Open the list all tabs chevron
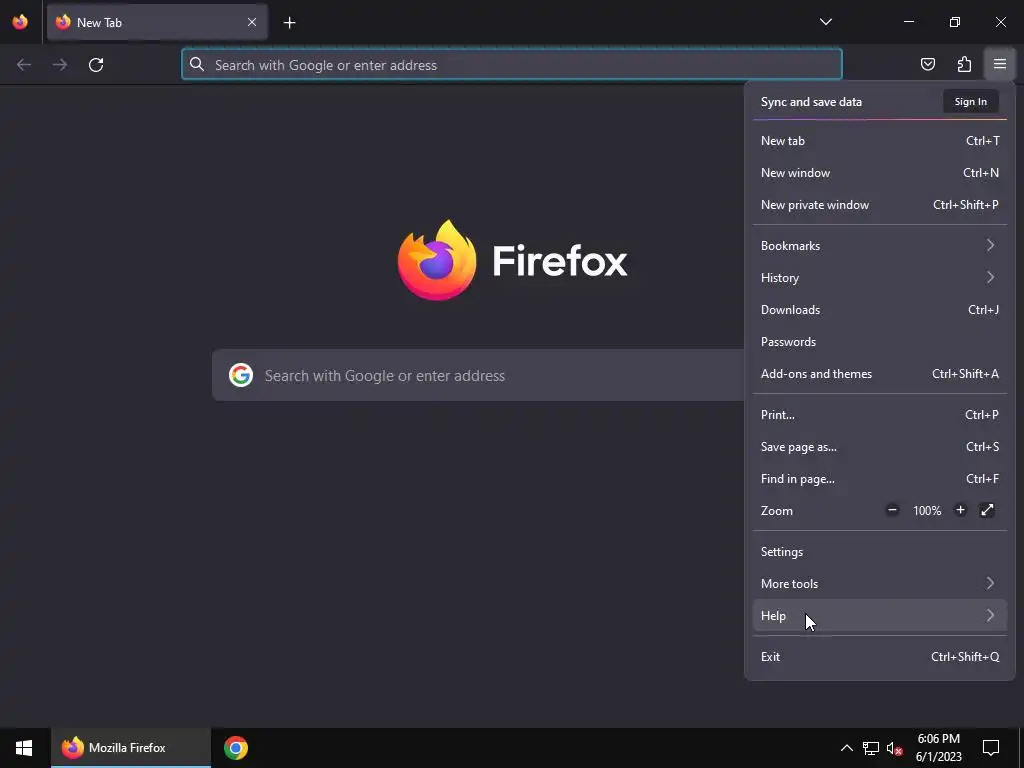1024x768 pixels. (825, 22)
